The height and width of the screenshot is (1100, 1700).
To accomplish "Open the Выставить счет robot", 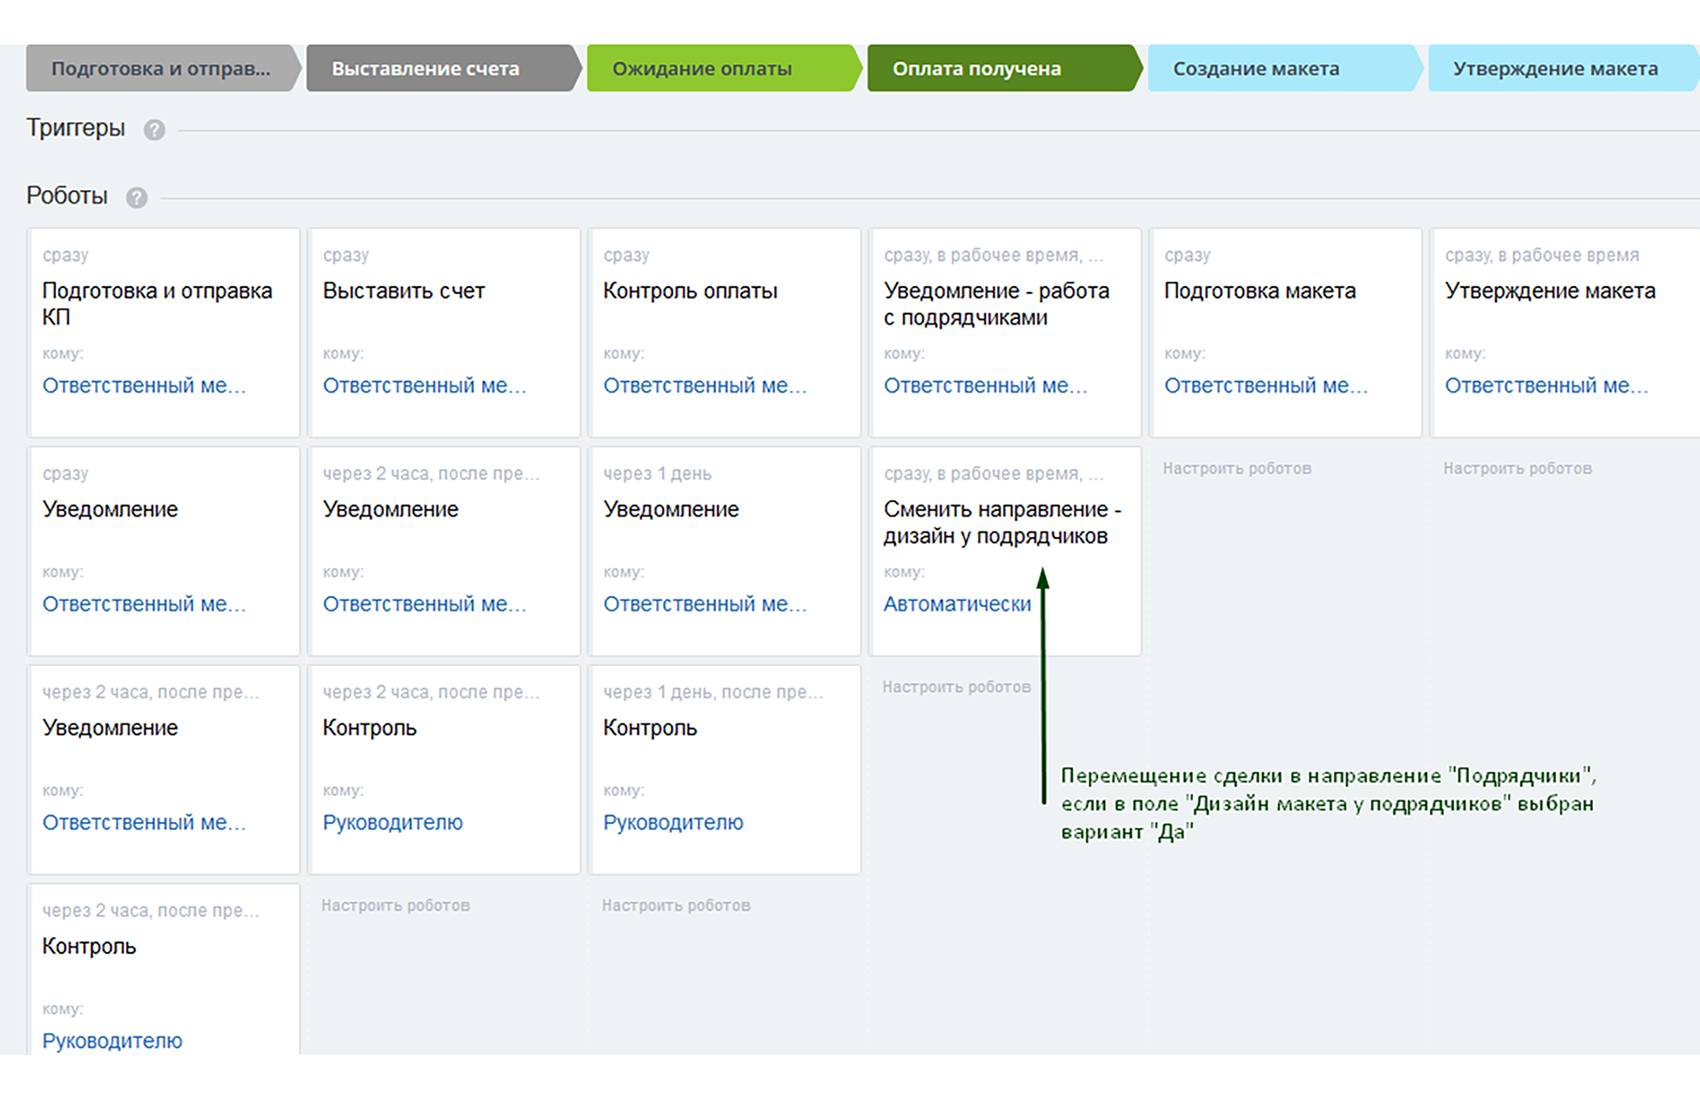I will 404,291.
